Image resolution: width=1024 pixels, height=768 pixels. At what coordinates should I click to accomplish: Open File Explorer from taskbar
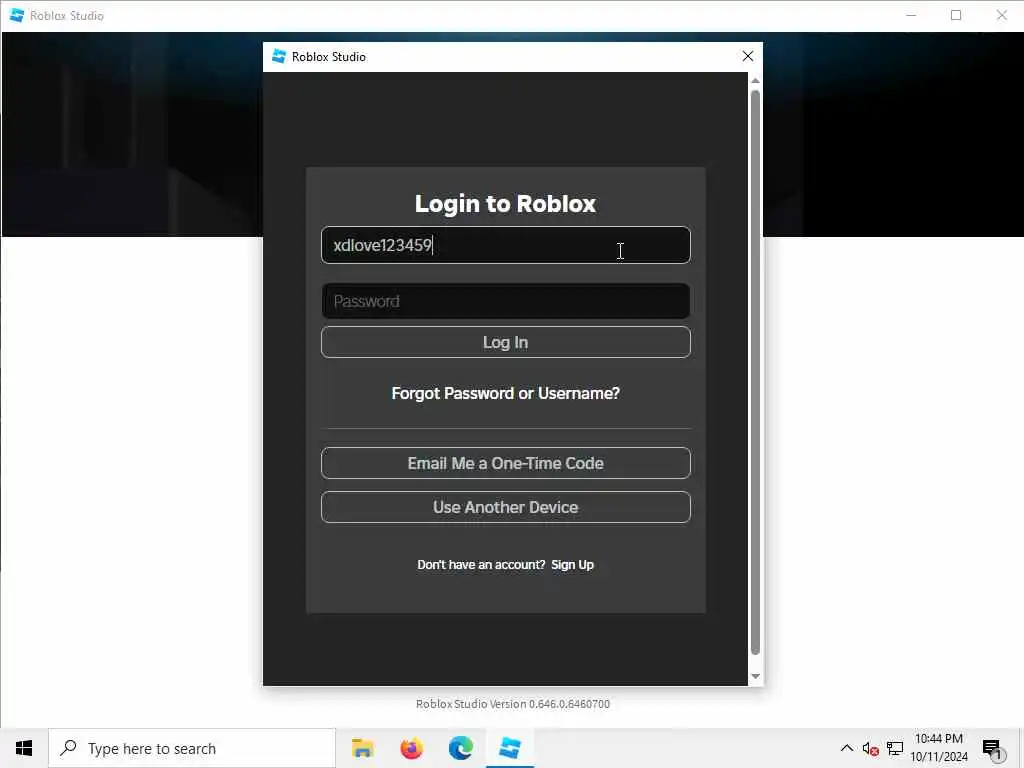click(362, 748)
